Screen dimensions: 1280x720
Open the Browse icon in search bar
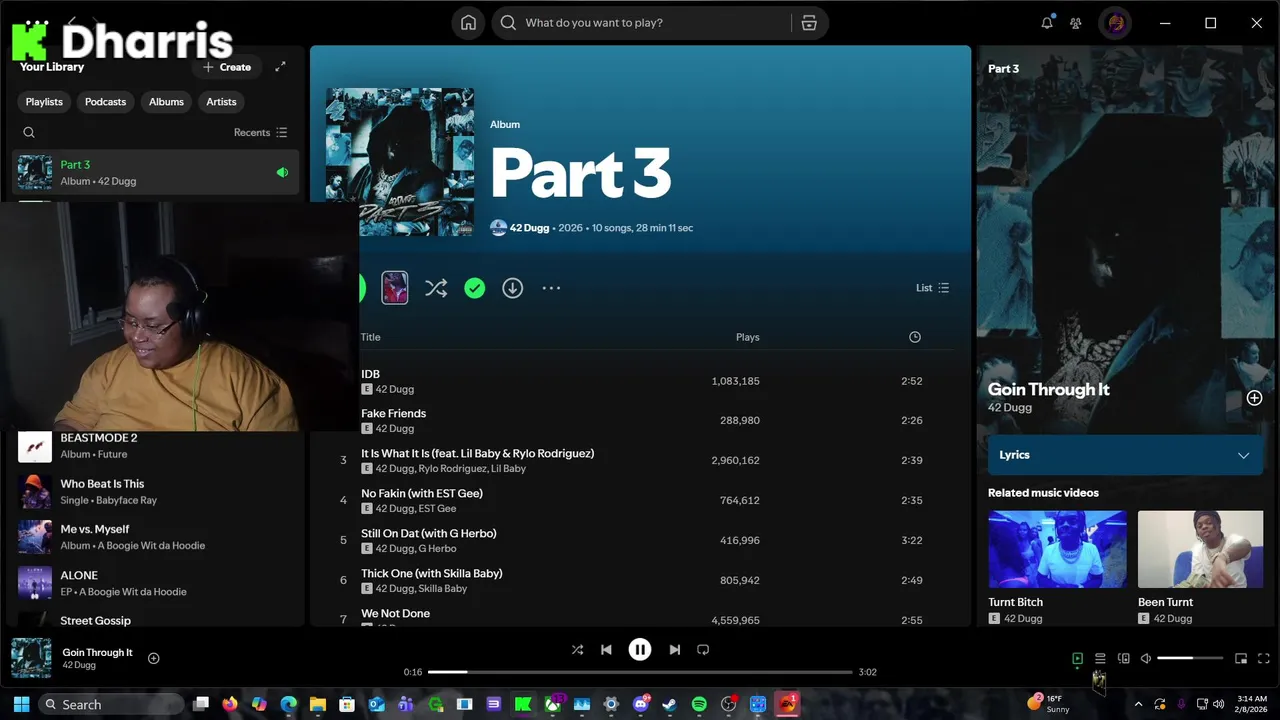809,23
